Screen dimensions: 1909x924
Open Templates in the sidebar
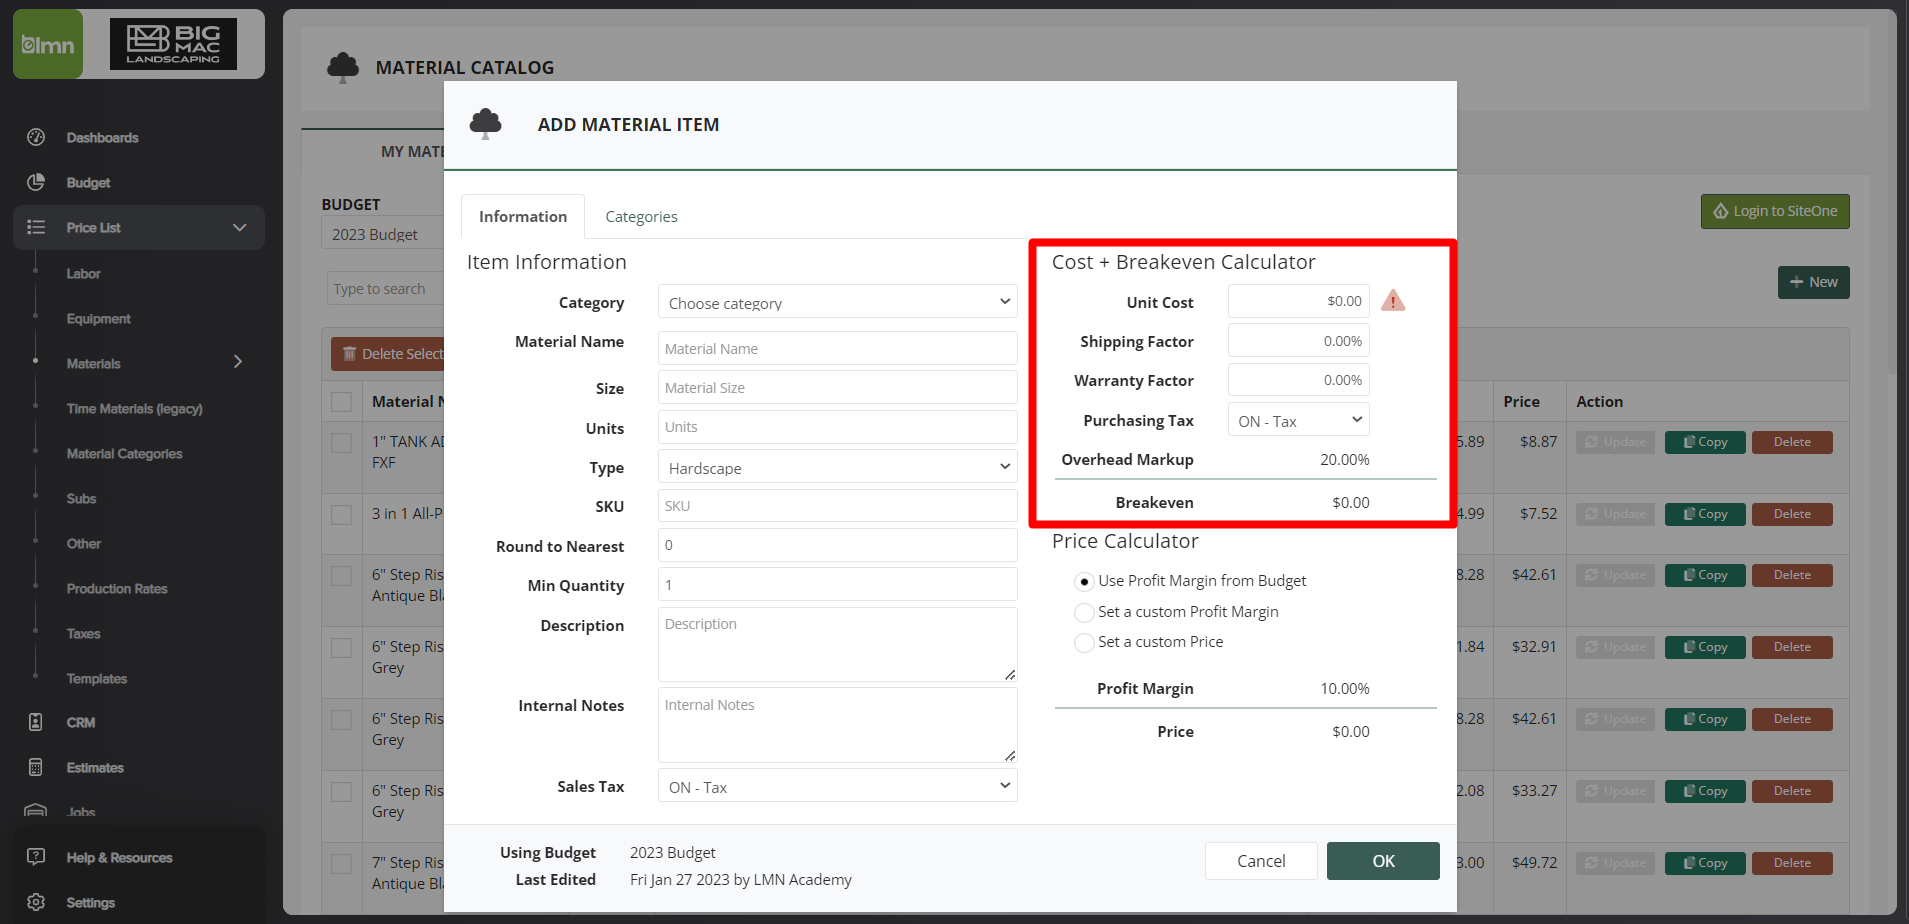[96, 678]
